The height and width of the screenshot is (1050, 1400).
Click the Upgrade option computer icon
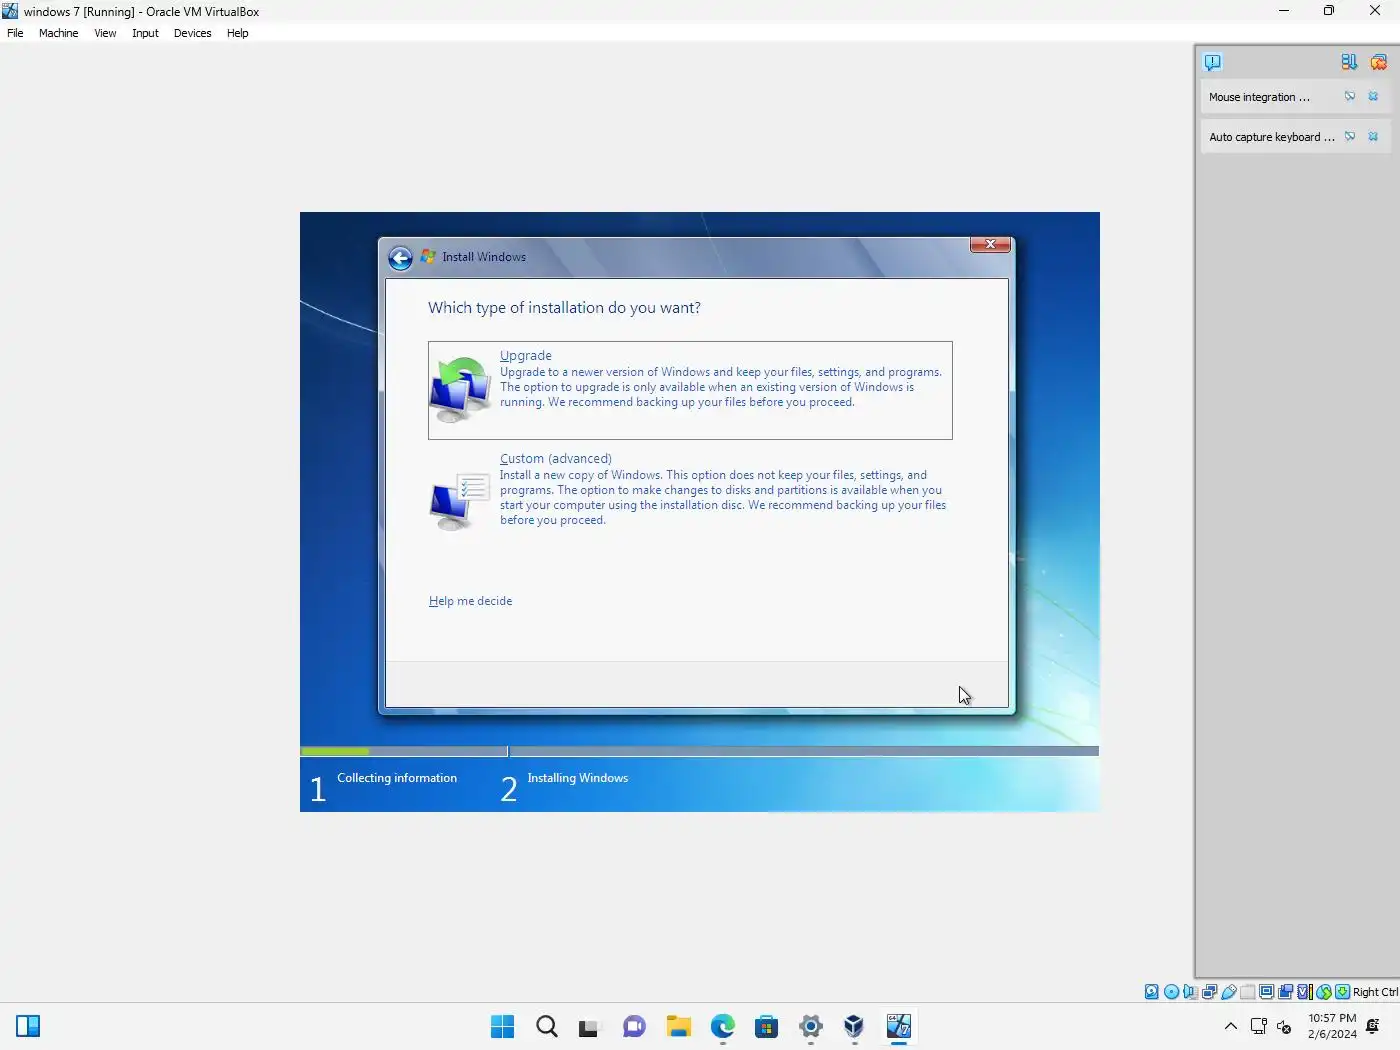(460, 390)
